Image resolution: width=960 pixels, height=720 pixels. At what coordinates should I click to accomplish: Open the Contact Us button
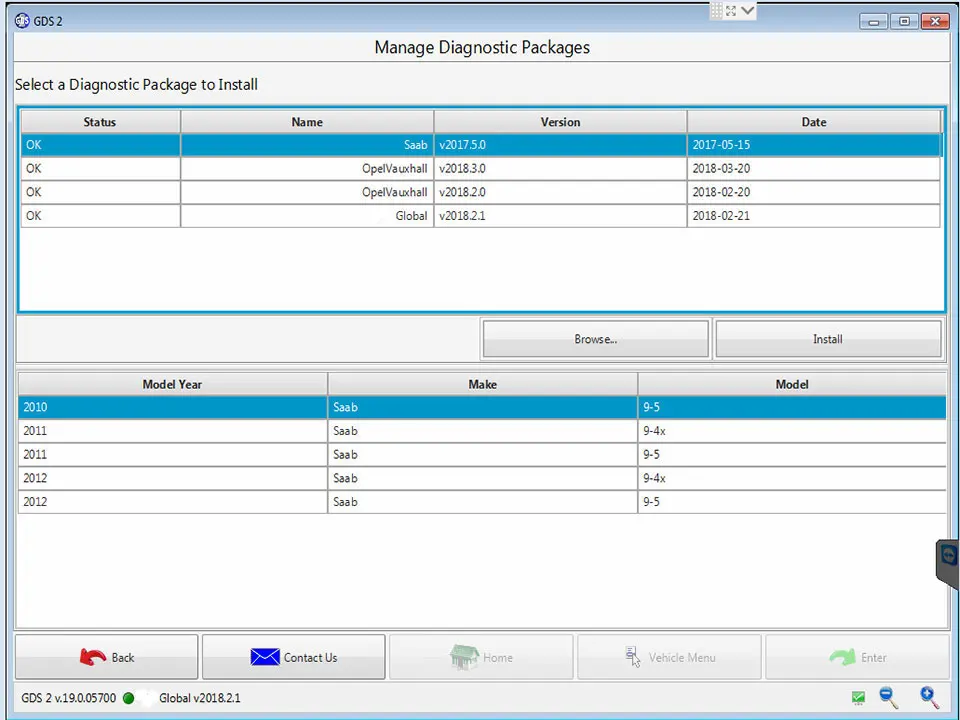(294, 657)
